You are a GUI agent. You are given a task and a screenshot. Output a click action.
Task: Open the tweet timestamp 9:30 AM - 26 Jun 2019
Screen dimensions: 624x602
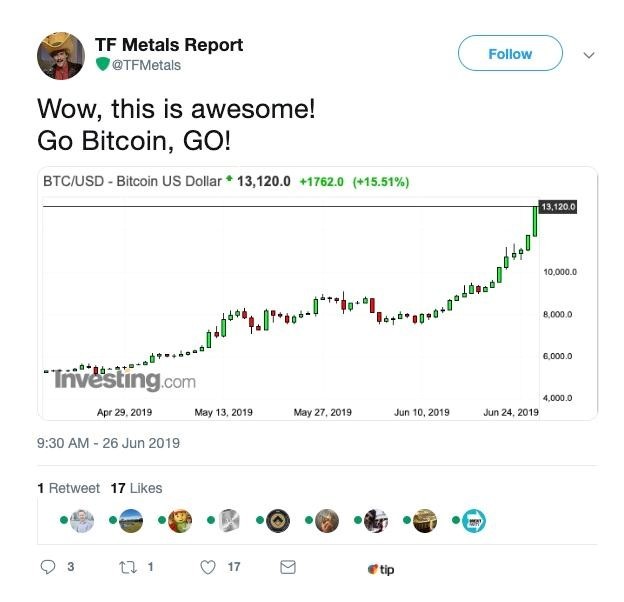(108, 443)
